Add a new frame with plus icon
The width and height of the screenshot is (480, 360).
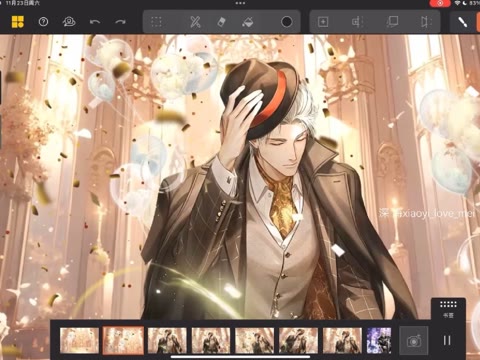(x=323, y=22)
